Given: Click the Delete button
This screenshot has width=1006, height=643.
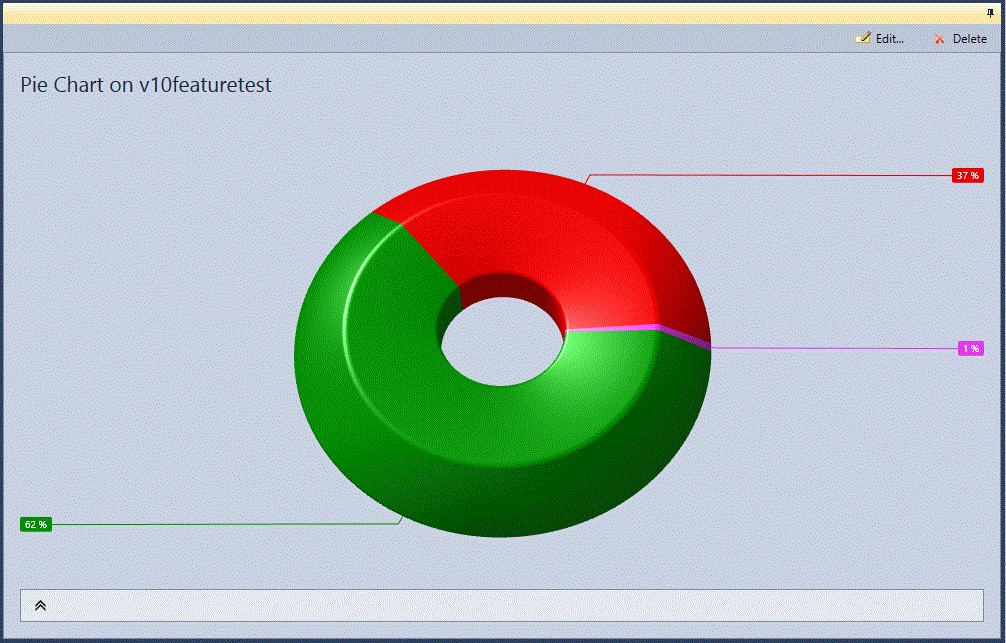Looking at the screenshot, I should [960, 39].
